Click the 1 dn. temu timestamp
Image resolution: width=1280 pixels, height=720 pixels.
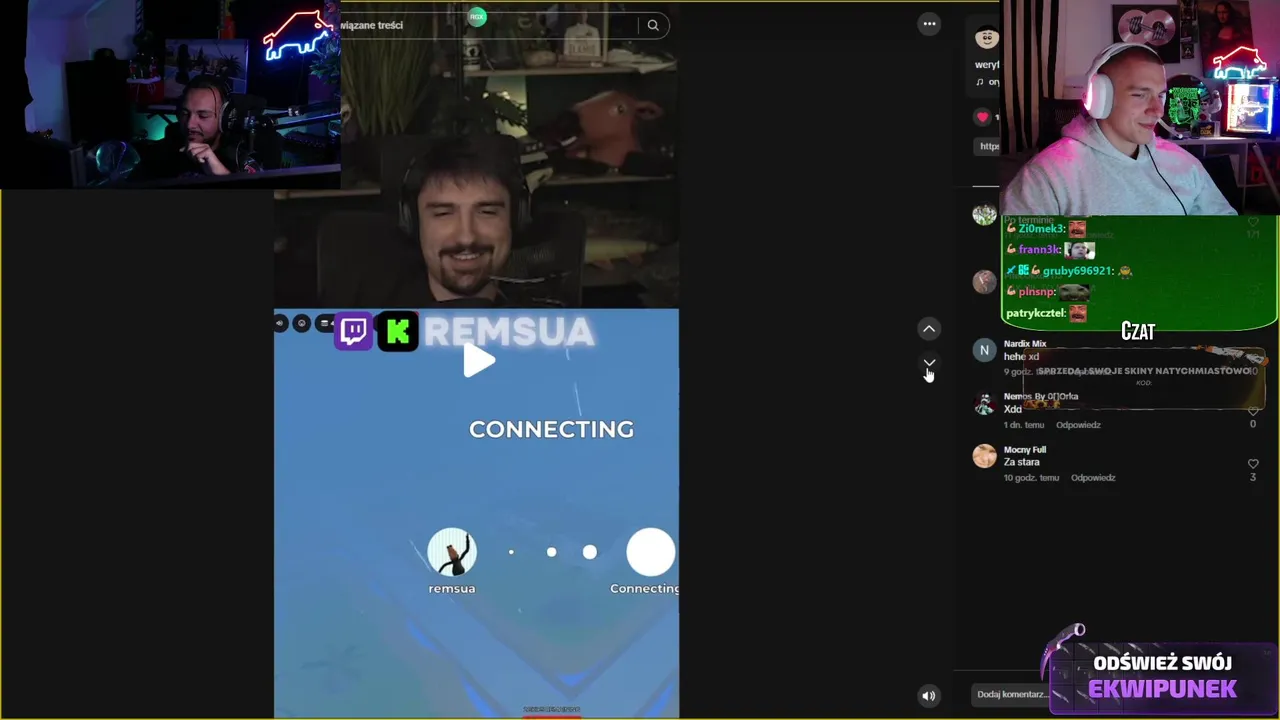pos(1024,425)
